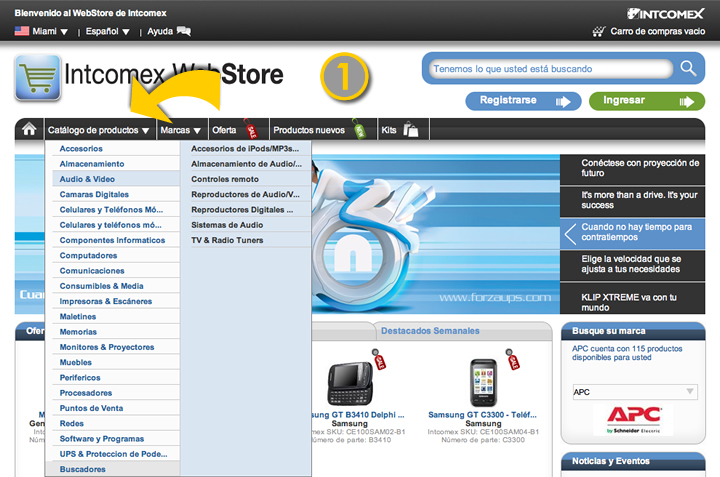720x477 pixels.
Task: Click the Ayuda link
Action: click(160, 31)
